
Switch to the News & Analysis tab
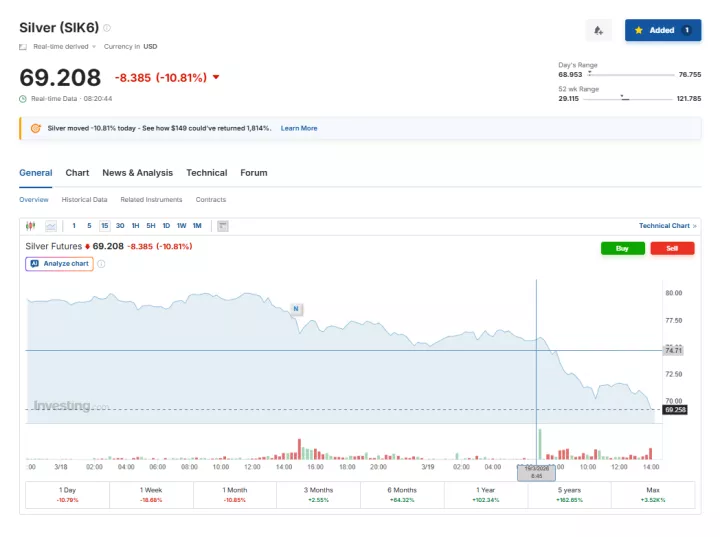[x=137, y=173]
